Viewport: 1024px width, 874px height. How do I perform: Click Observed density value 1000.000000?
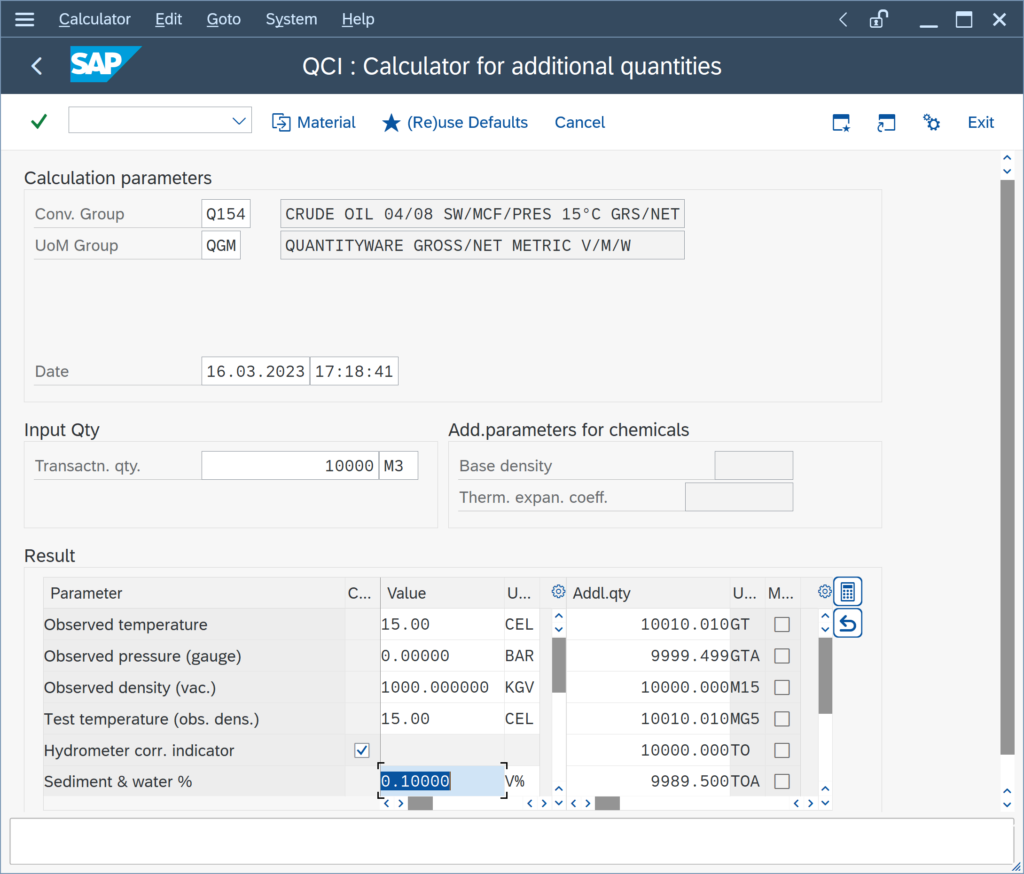tap(442, 687)
